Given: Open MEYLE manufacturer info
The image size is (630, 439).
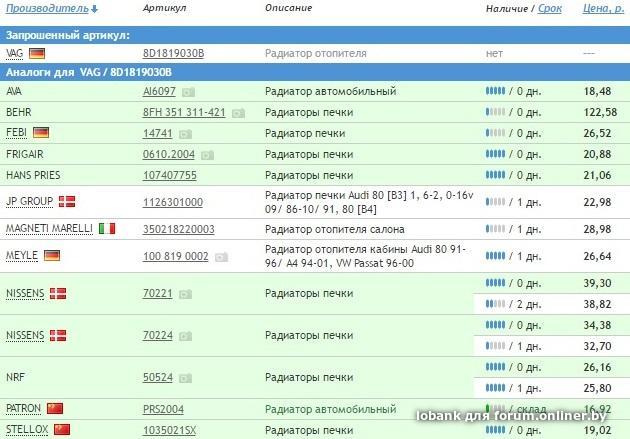Looking at the screenshot, I should [x=22, y=255].
